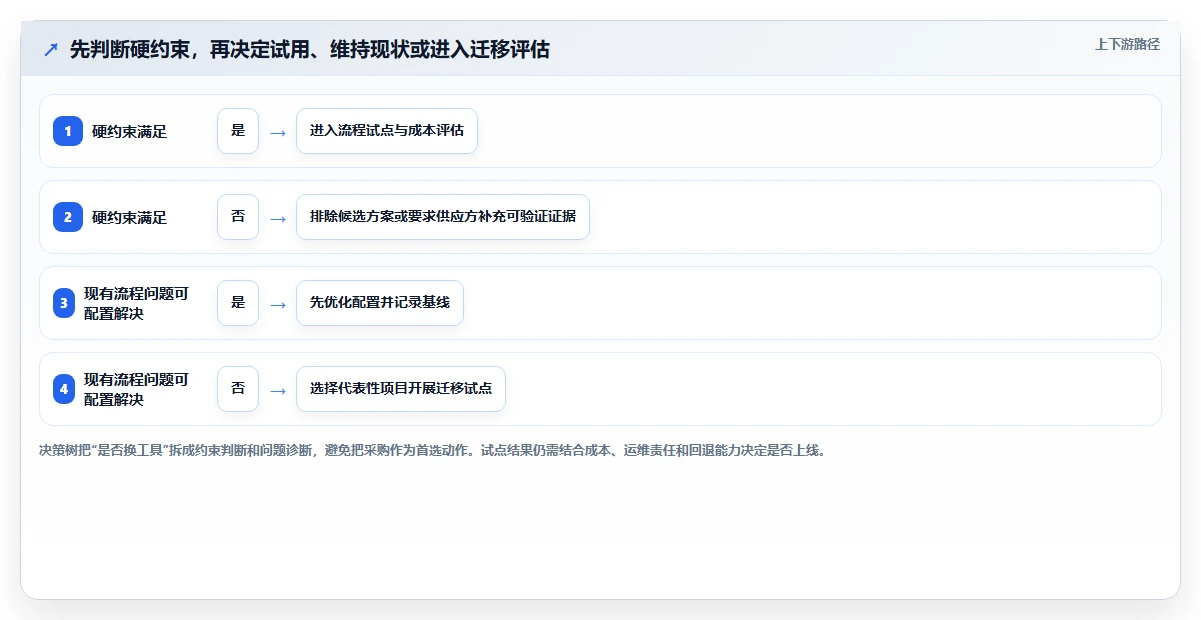Select step number 2 badge
Viewport: 1201px width, 620px height.
click(x=67, y=217)
